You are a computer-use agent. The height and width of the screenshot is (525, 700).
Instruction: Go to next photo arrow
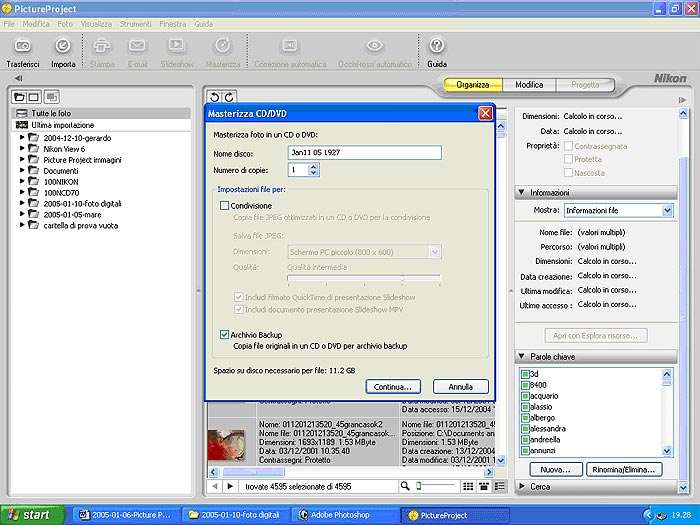(x=230, y=486)
